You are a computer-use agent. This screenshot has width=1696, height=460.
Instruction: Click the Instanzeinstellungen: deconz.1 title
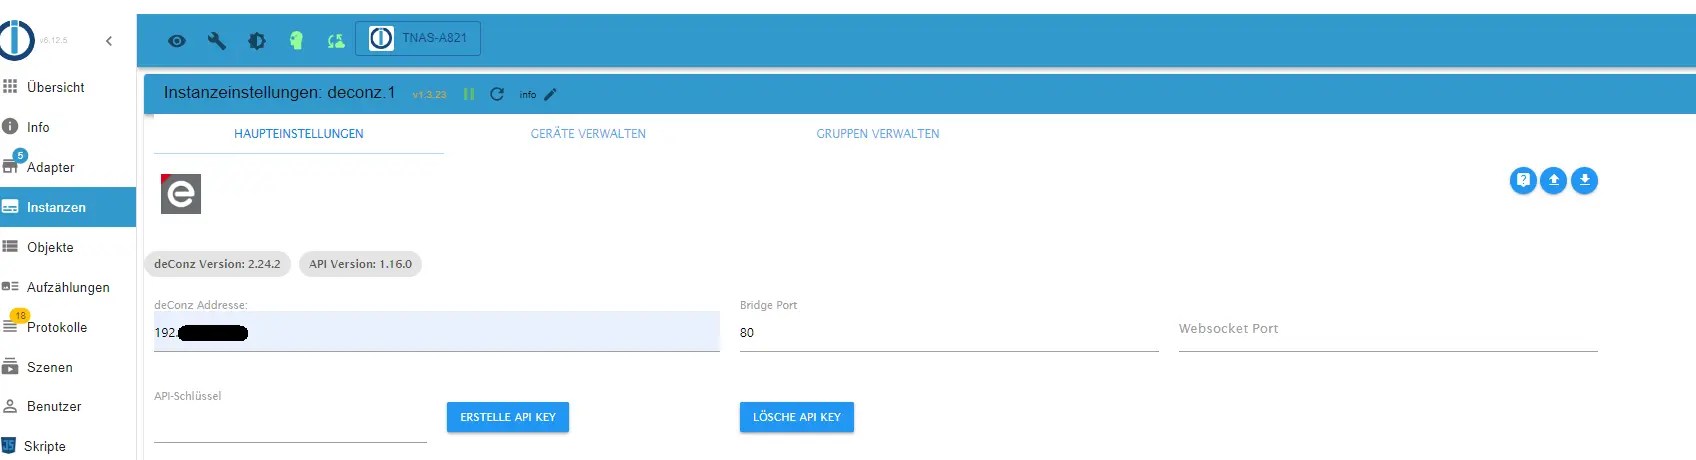point(279,92)
